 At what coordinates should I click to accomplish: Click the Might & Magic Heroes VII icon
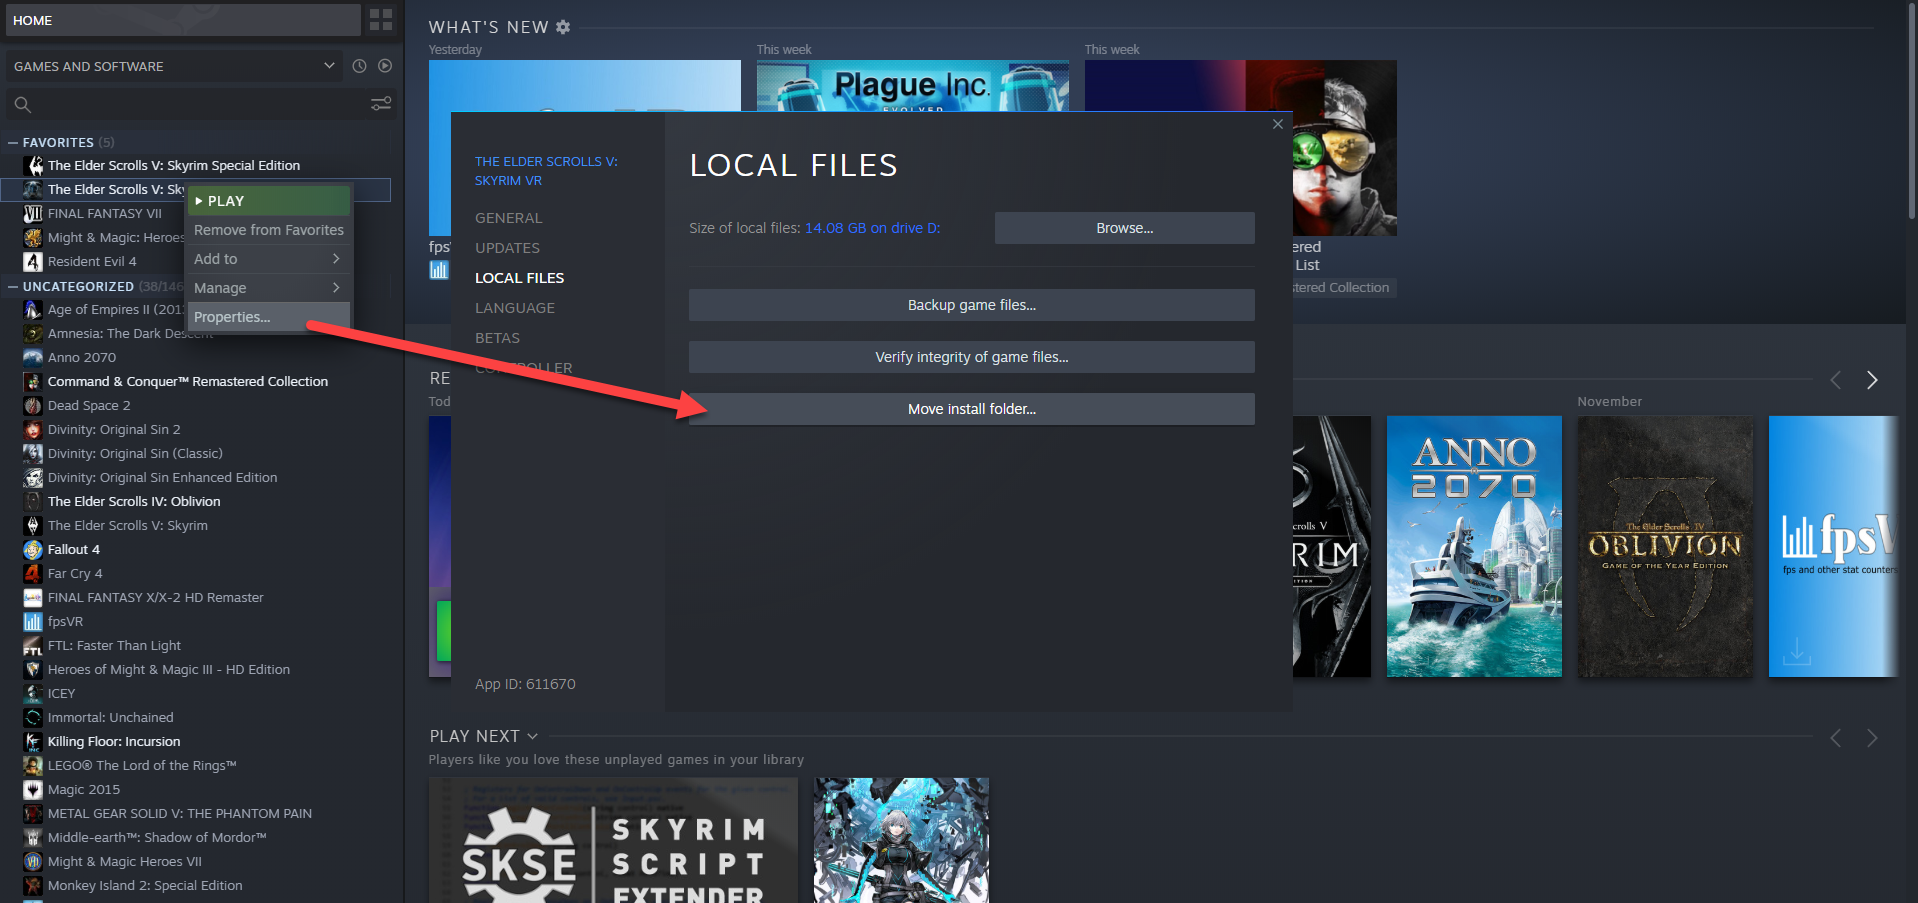click(x=33, y=861)
